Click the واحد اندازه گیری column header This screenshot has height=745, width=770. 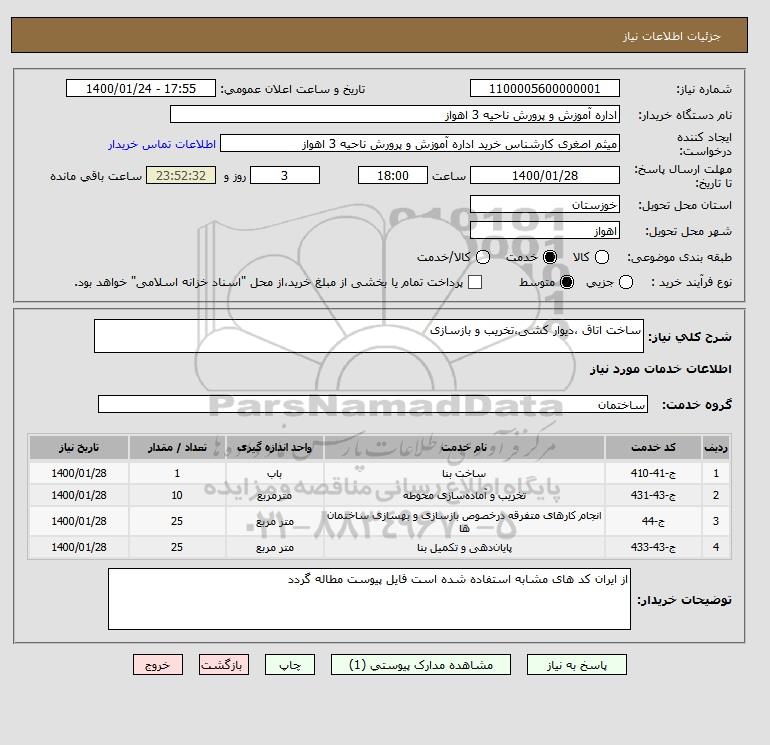coord(275,447)
